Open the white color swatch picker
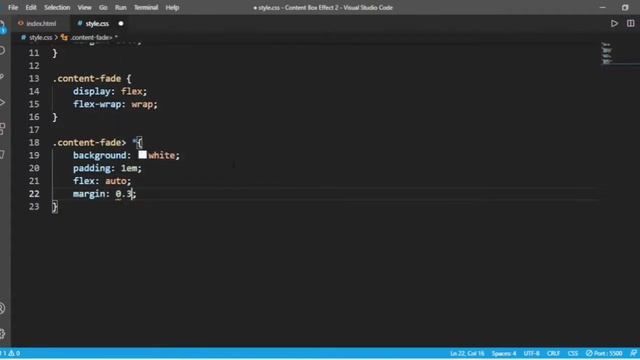The width and height of the screenshot is (640, 360). [142, 155]
